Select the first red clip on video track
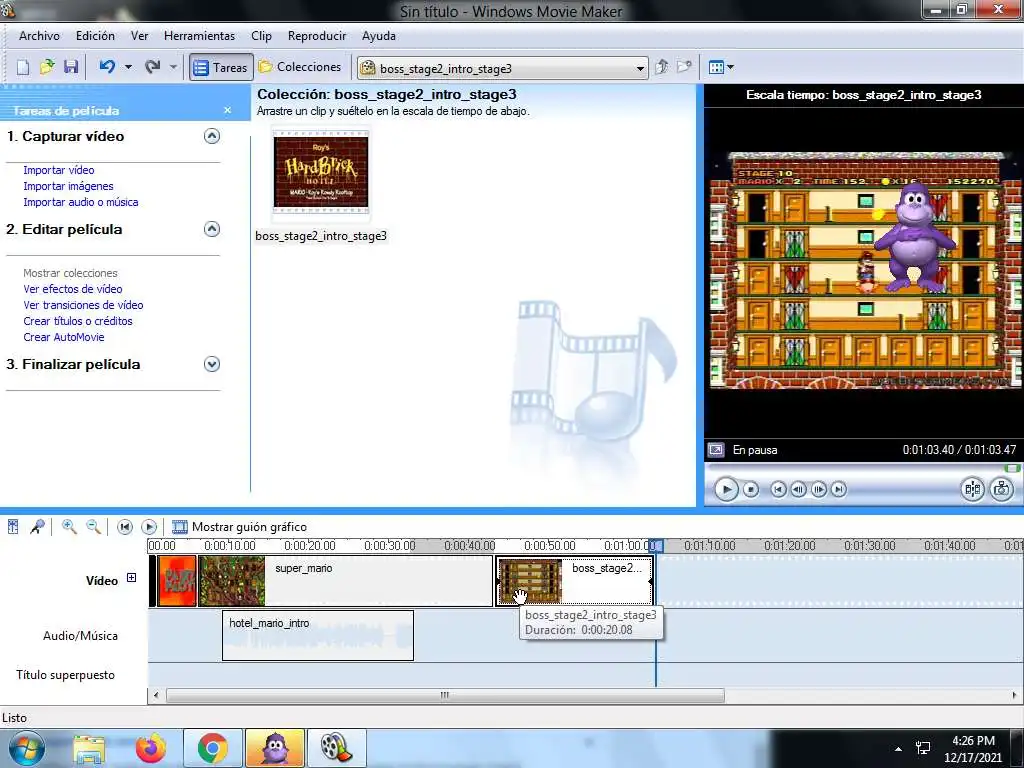Viewport: 1024px width, 768px height. tap(177, 581)
